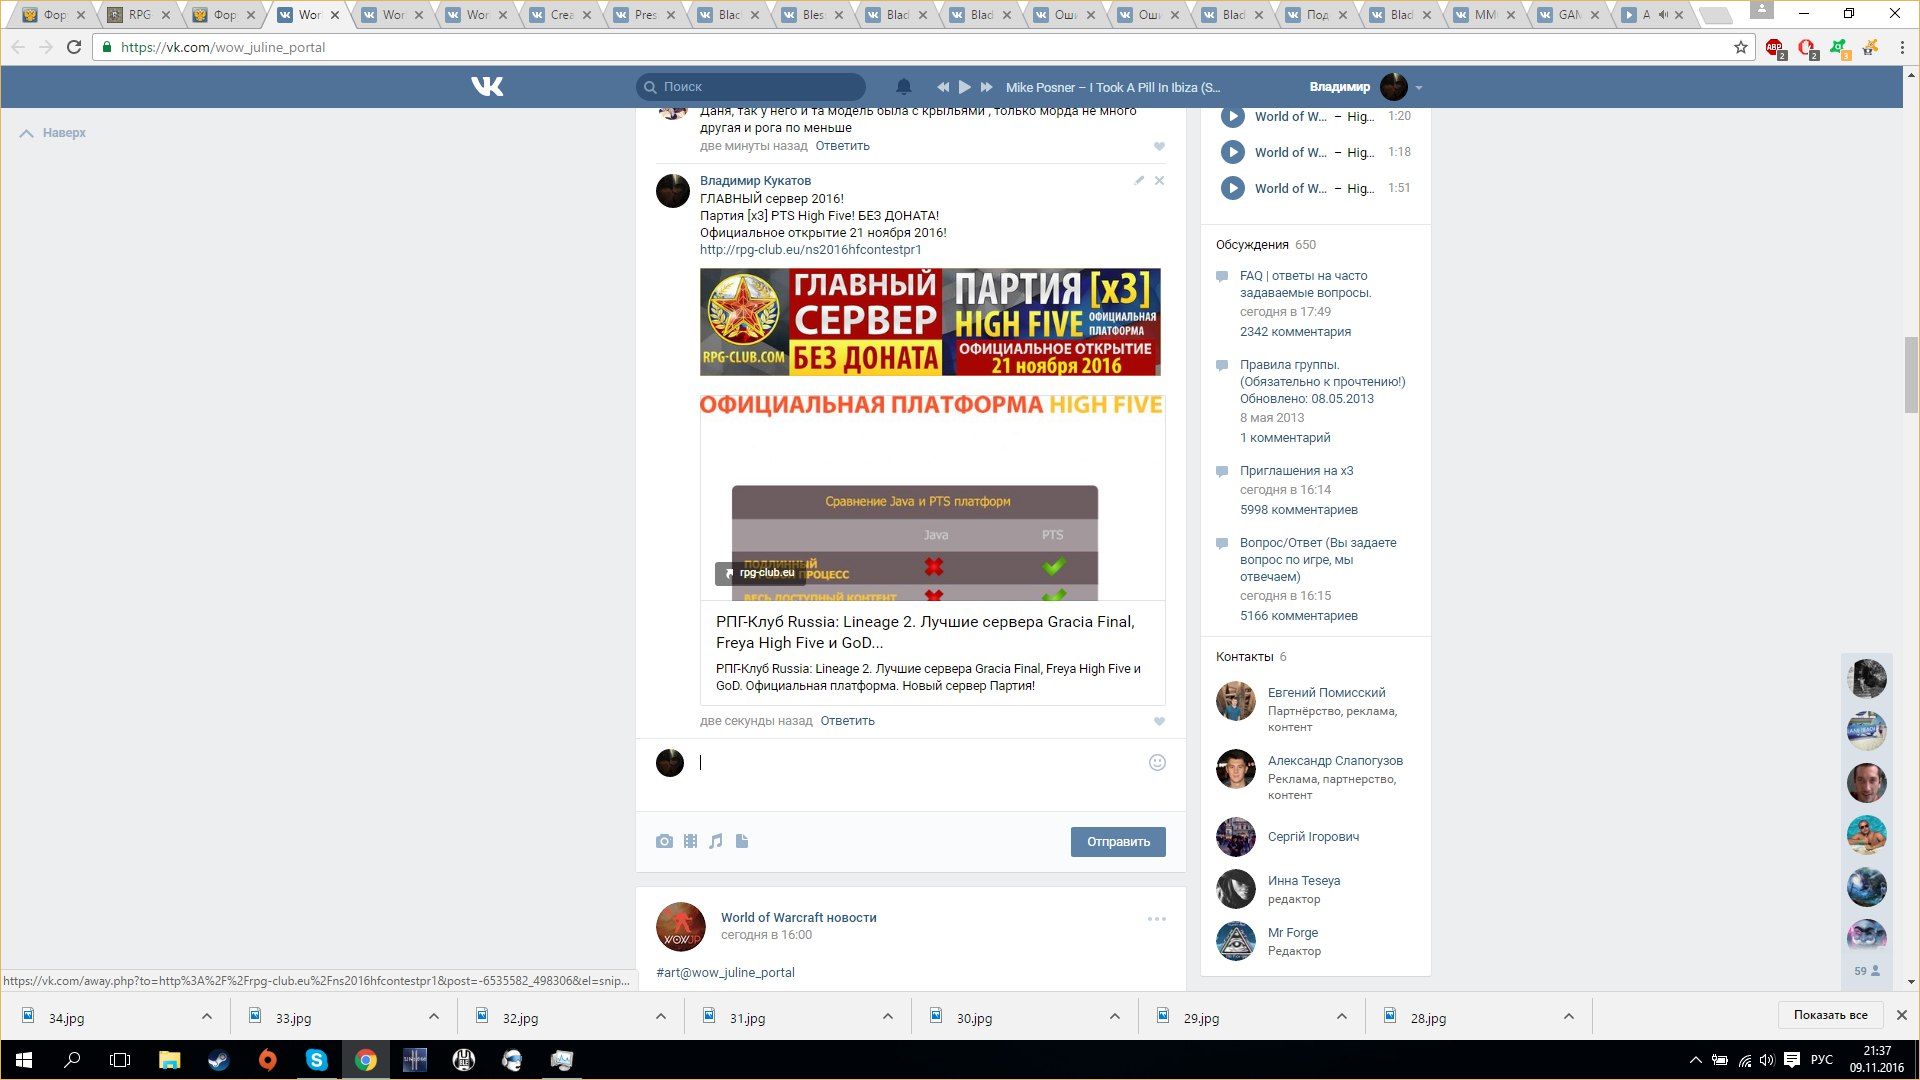Screen dimensions: 1920x1080
Task: Delete Владимир Кукатов's comment with X icon
Action: click(1160, 181)
